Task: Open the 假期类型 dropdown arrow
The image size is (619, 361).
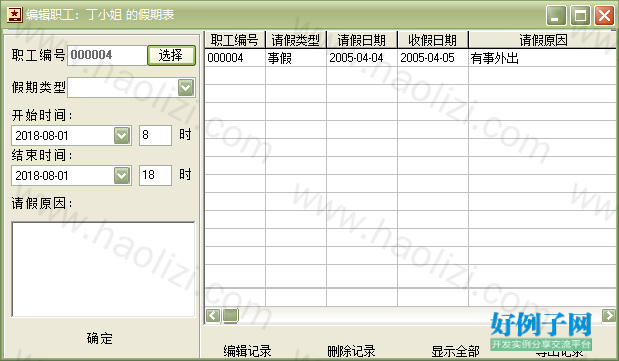Action: (186, 88)
